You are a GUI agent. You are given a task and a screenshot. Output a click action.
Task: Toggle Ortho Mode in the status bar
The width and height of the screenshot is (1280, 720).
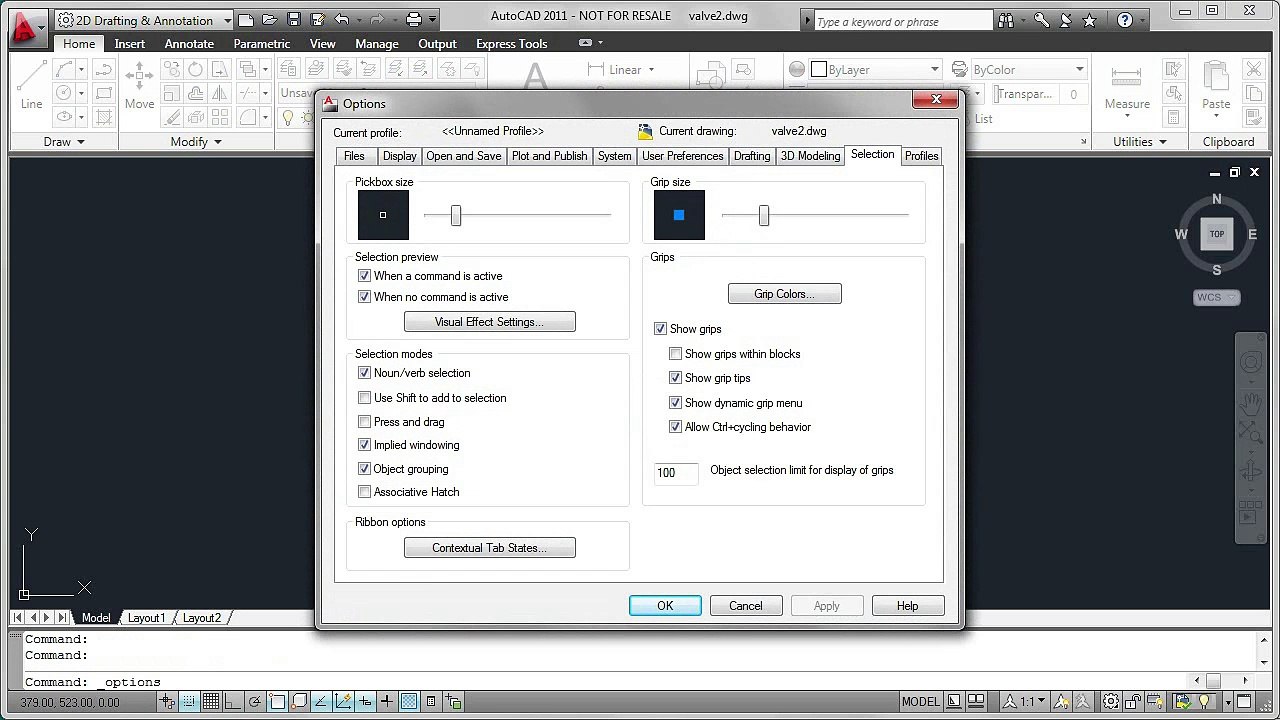pyautogui.click(x=232, y=702)
